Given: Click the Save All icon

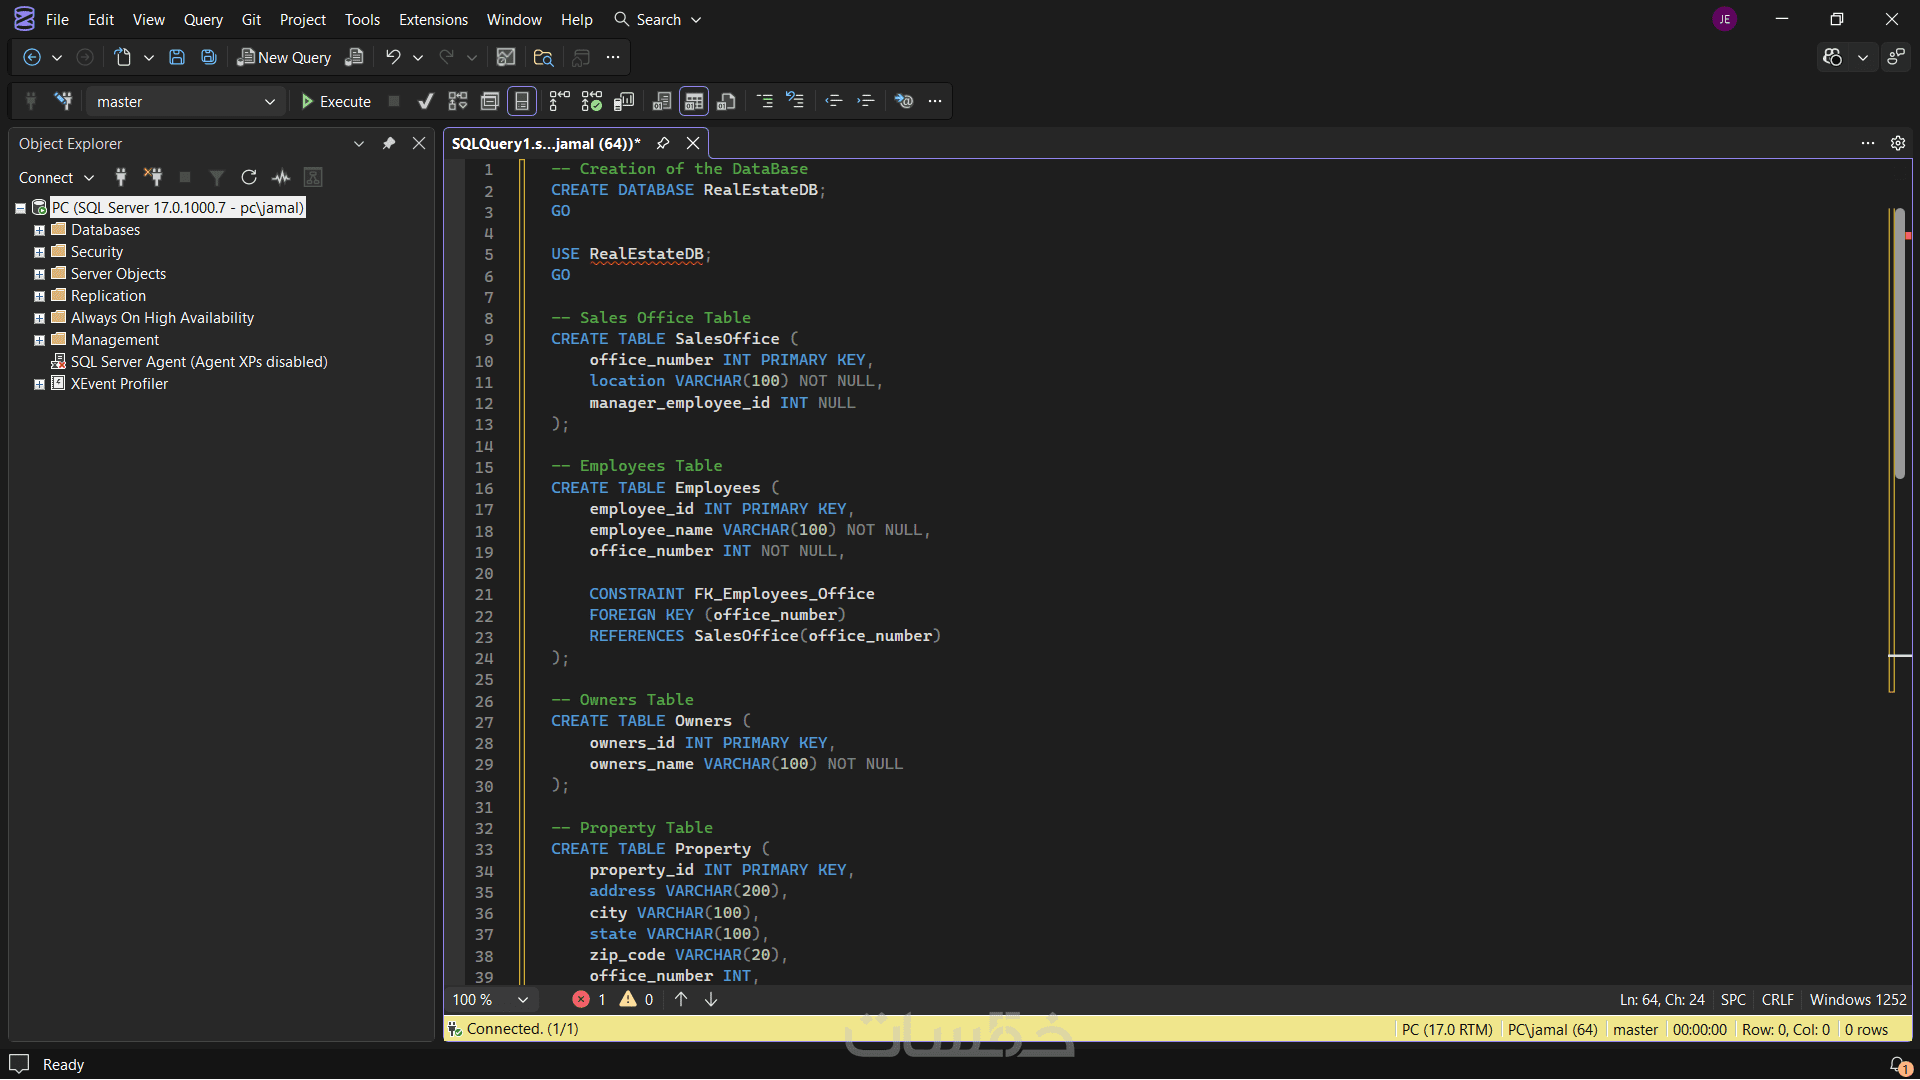Looking at the screenshot, I should click(208, 57).
